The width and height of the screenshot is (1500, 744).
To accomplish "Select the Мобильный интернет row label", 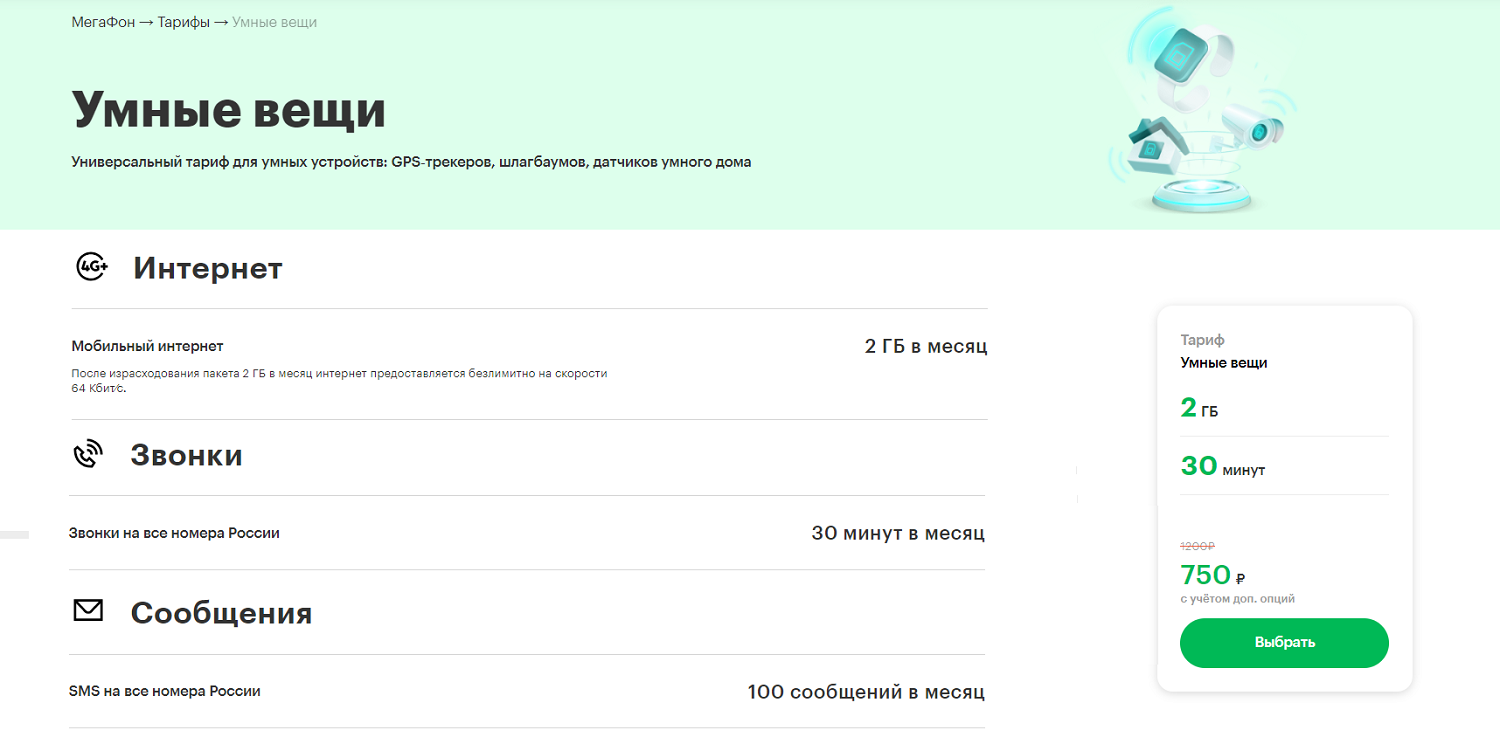I will click(x=147, y=346).
